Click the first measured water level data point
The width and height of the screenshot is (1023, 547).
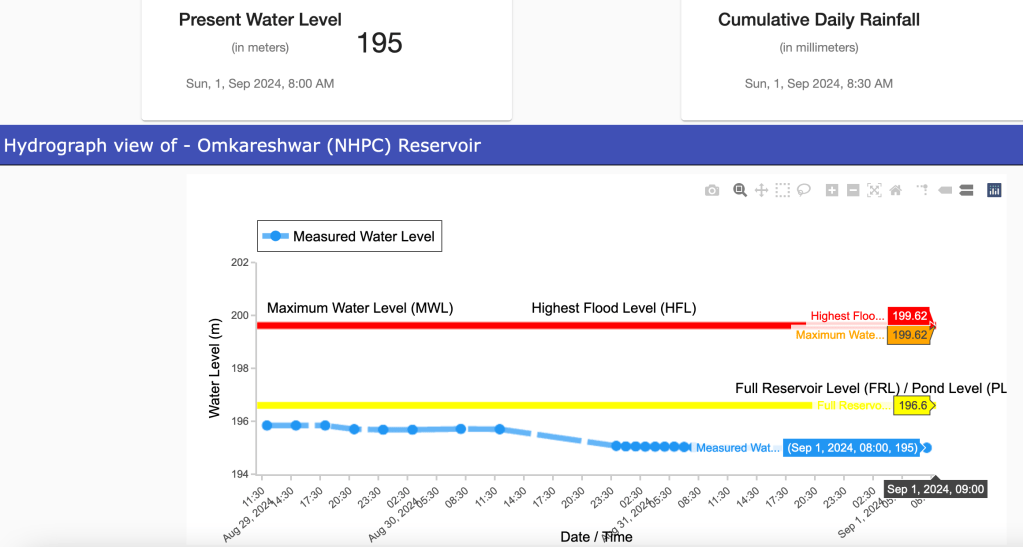pos(267,426)
